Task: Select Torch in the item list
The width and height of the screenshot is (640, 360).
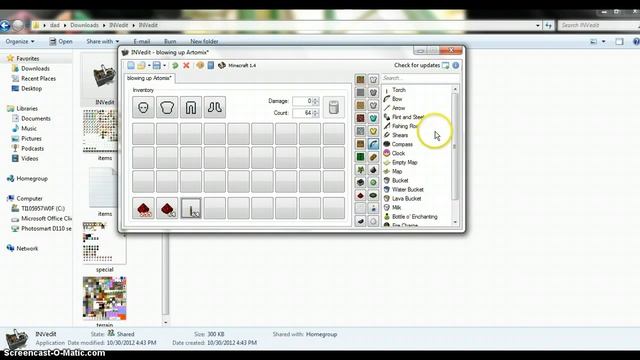Action: point(399,90)
